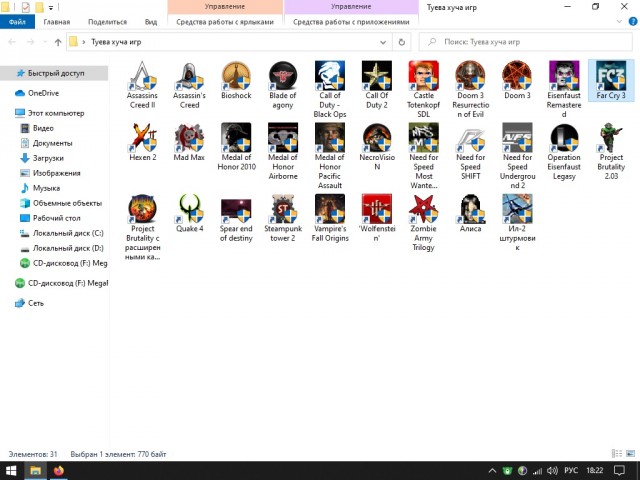Select the Алиса shortcut
Viewport: 640px width, 480px height.
click(471, 213)
